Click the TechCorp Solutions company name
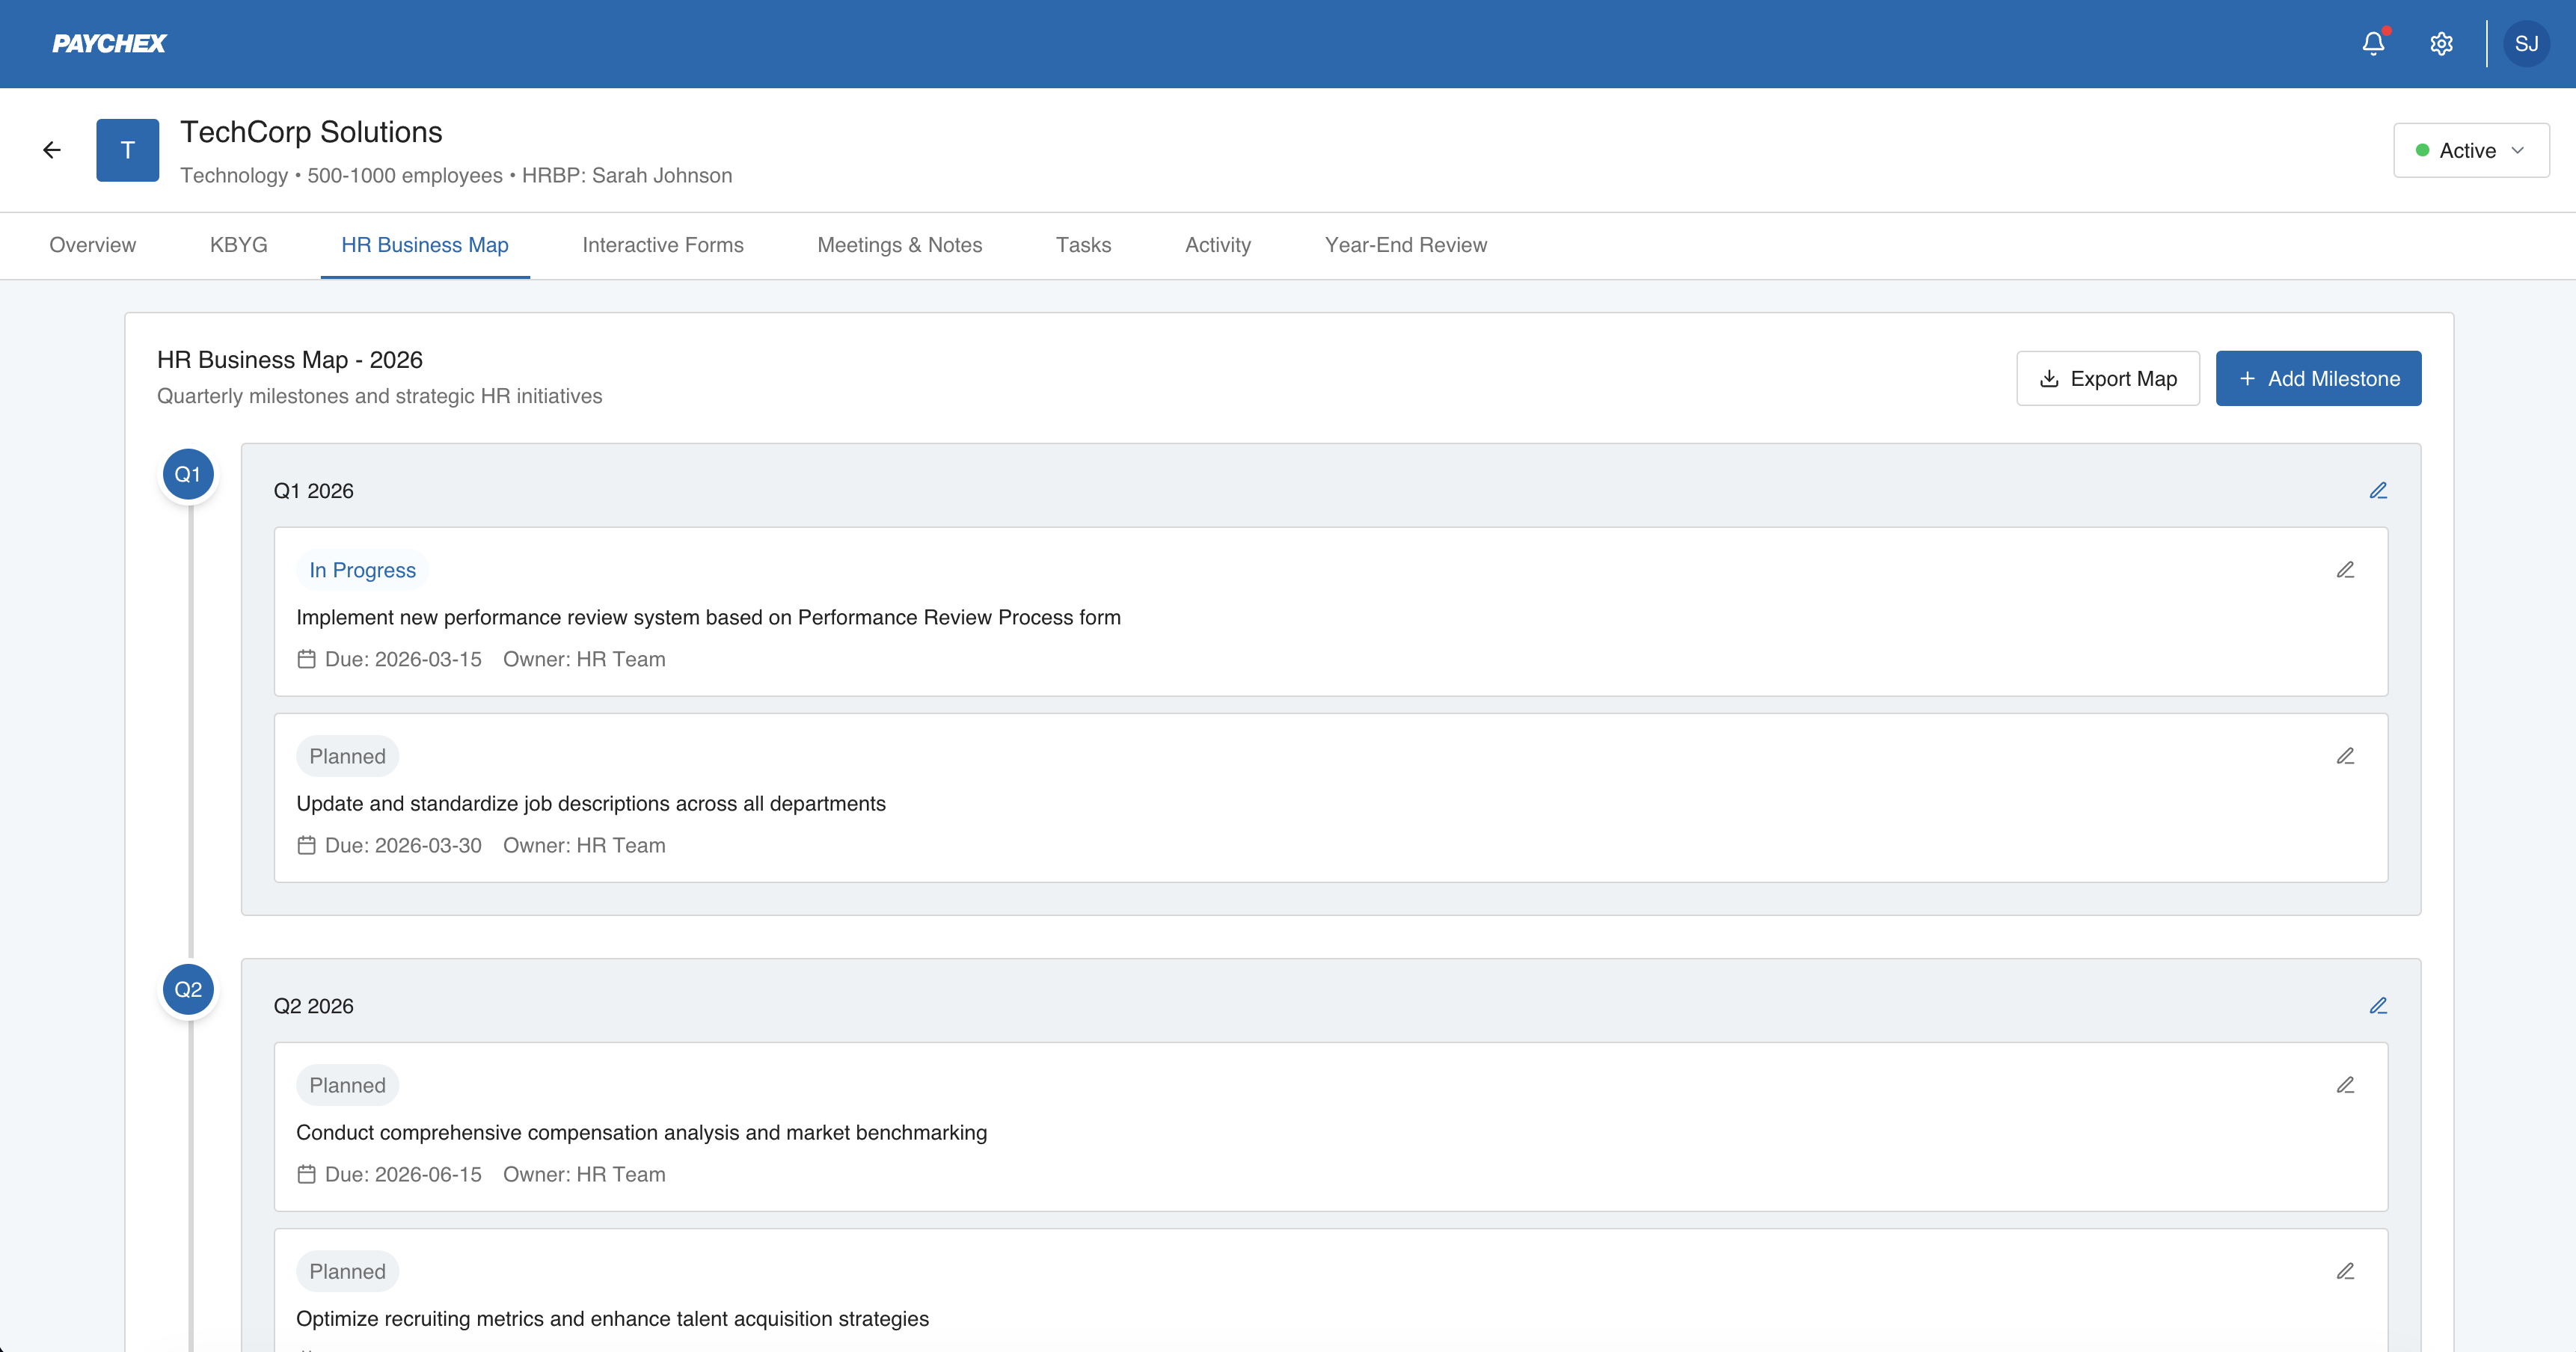The image size is (2576, 1352). 311,132
